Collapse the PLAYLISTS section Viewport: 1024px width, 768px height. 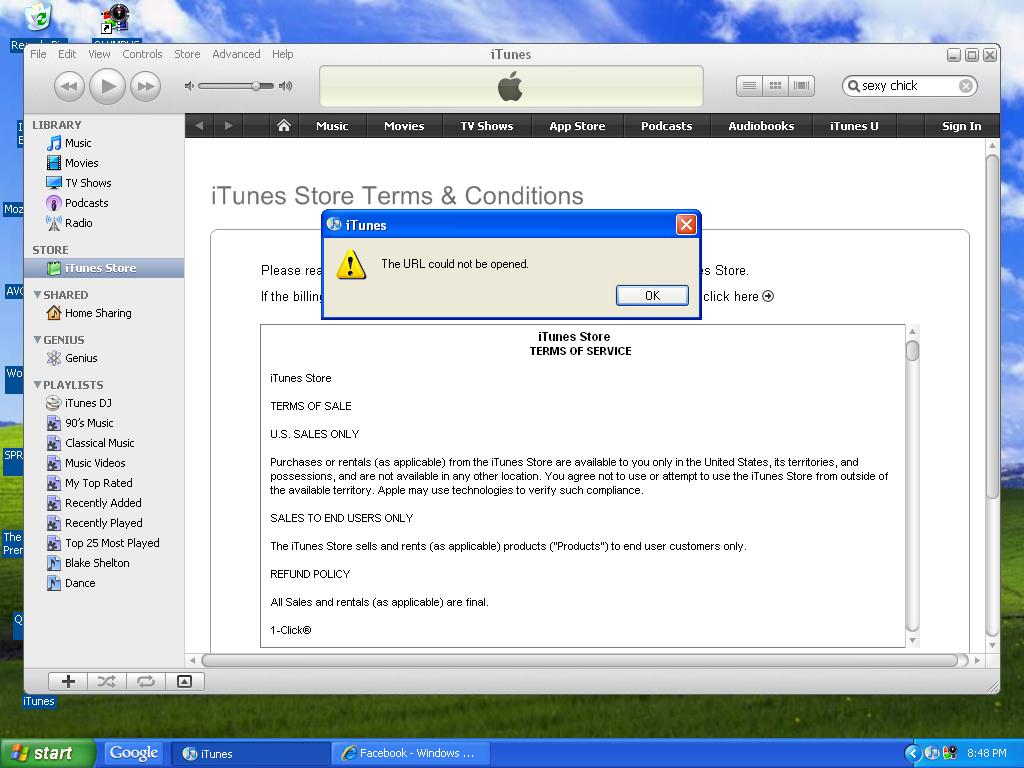tap(37, 385)
